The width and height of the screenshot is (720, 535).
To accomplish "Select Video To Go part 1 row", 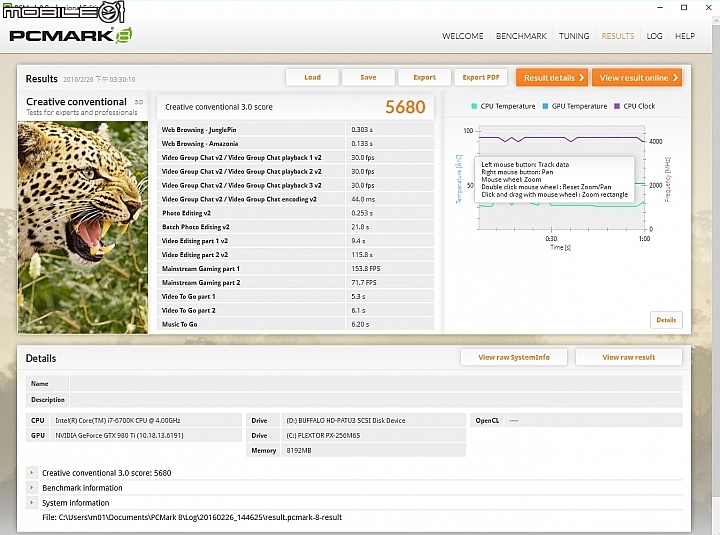I will pyautogui.click(x=295, y=296).
